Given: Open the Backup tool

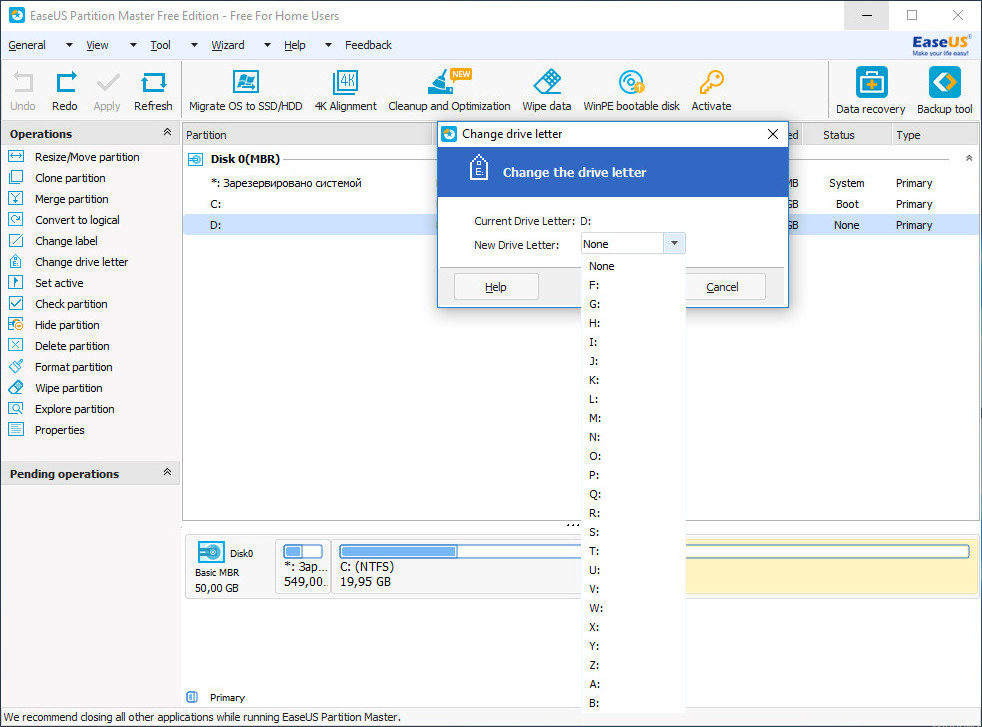Looking at the screenshot, I should 944,91.
